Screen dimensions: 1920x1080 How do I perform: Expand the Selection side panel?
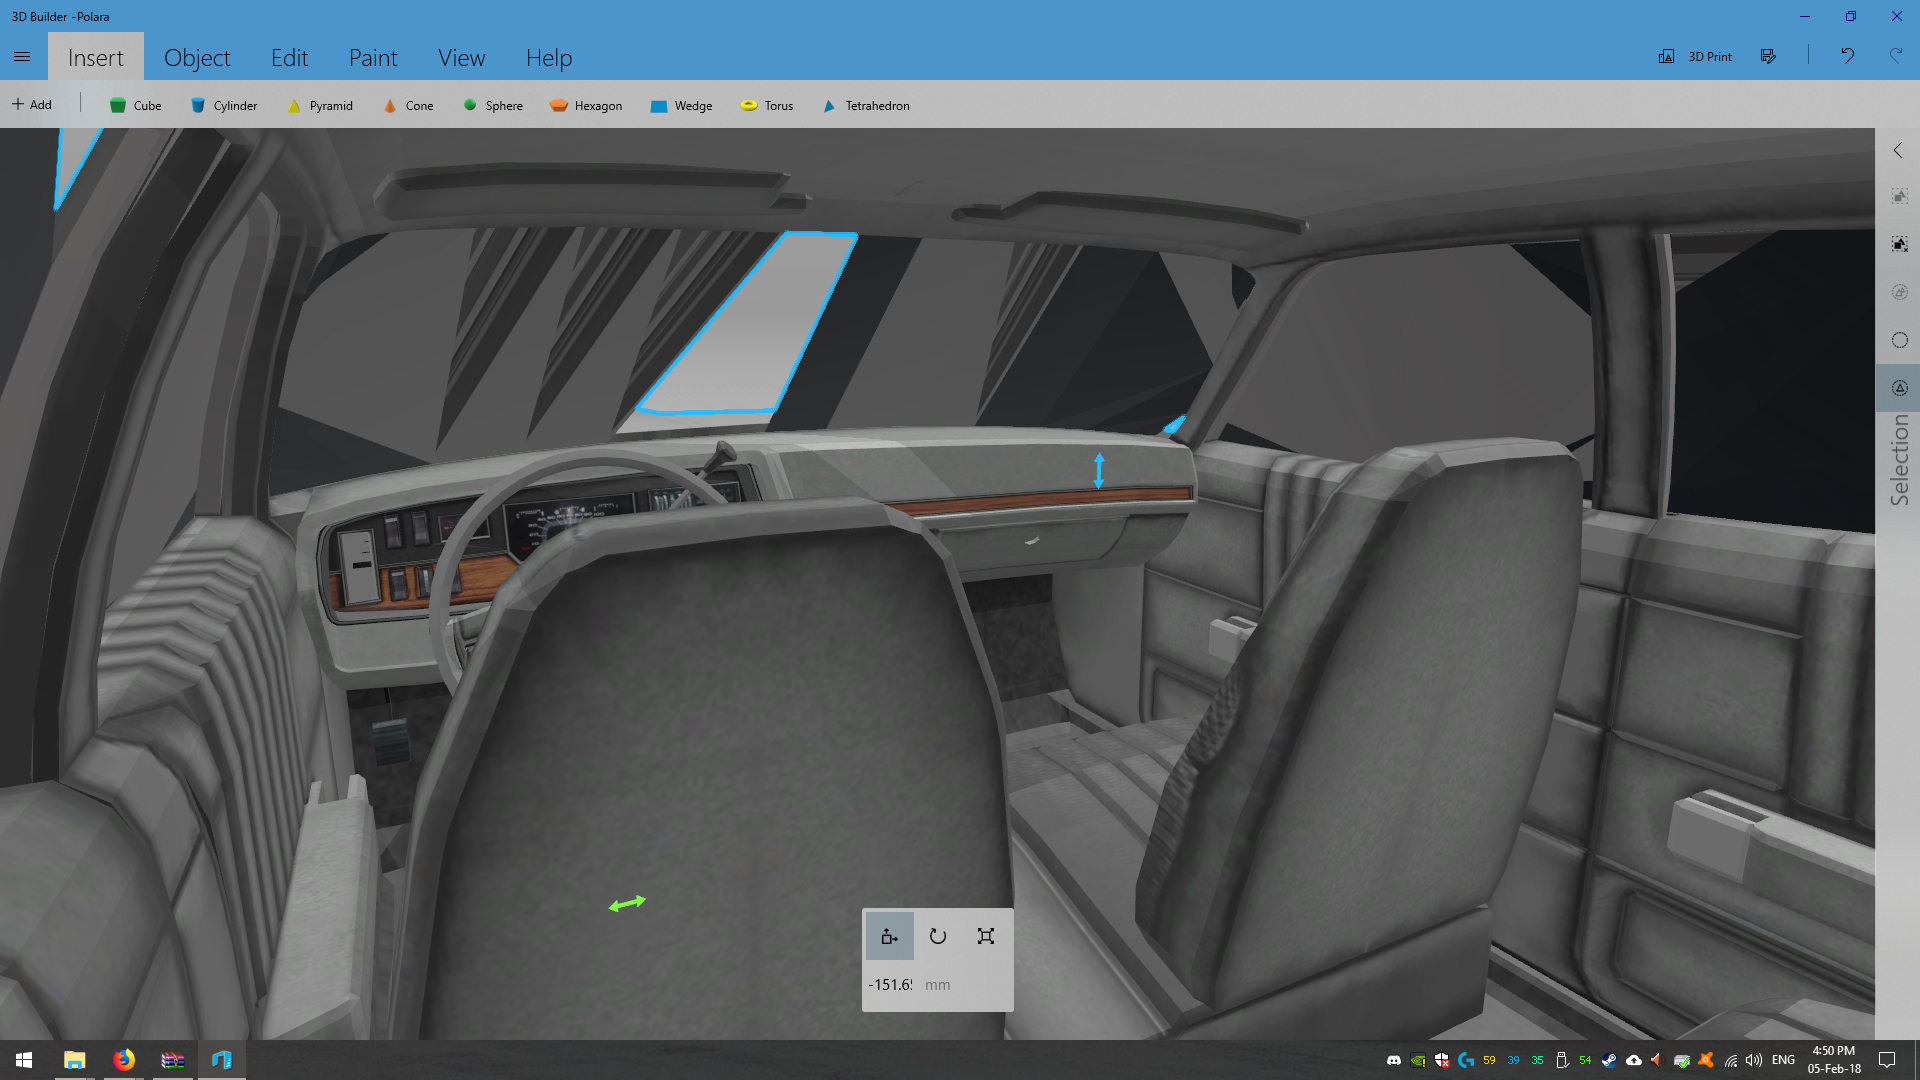1897,150
